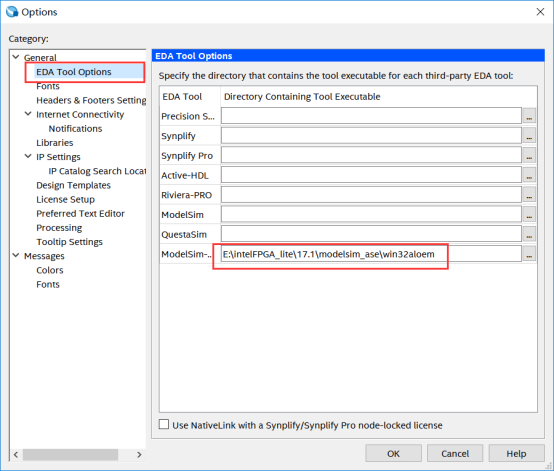Click the Active-HDL directory field
Screen dimensions: 554x471
[x=371, y=175]
